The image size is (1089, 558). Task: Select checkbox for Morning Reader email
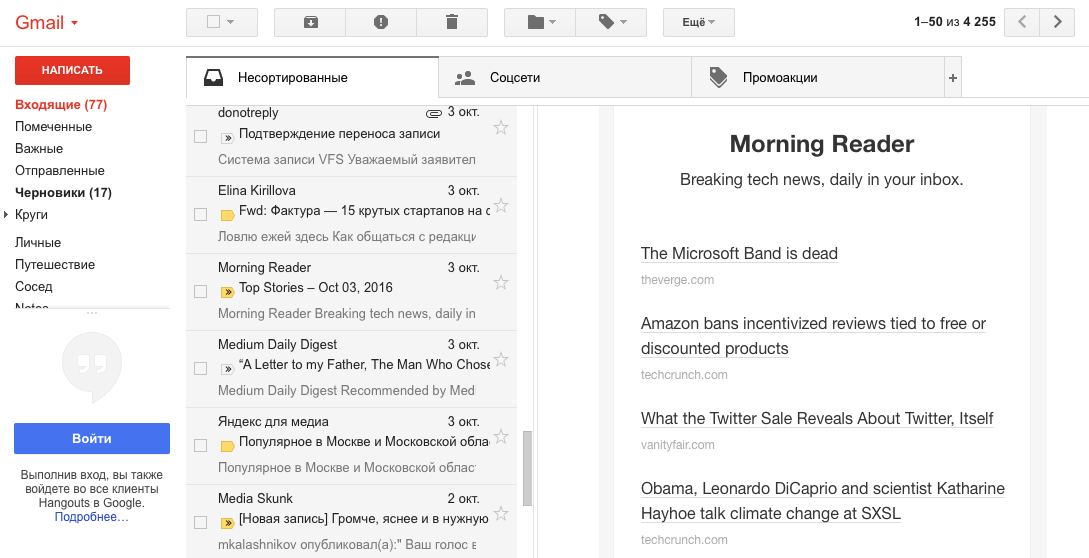(x=201, y=291)
